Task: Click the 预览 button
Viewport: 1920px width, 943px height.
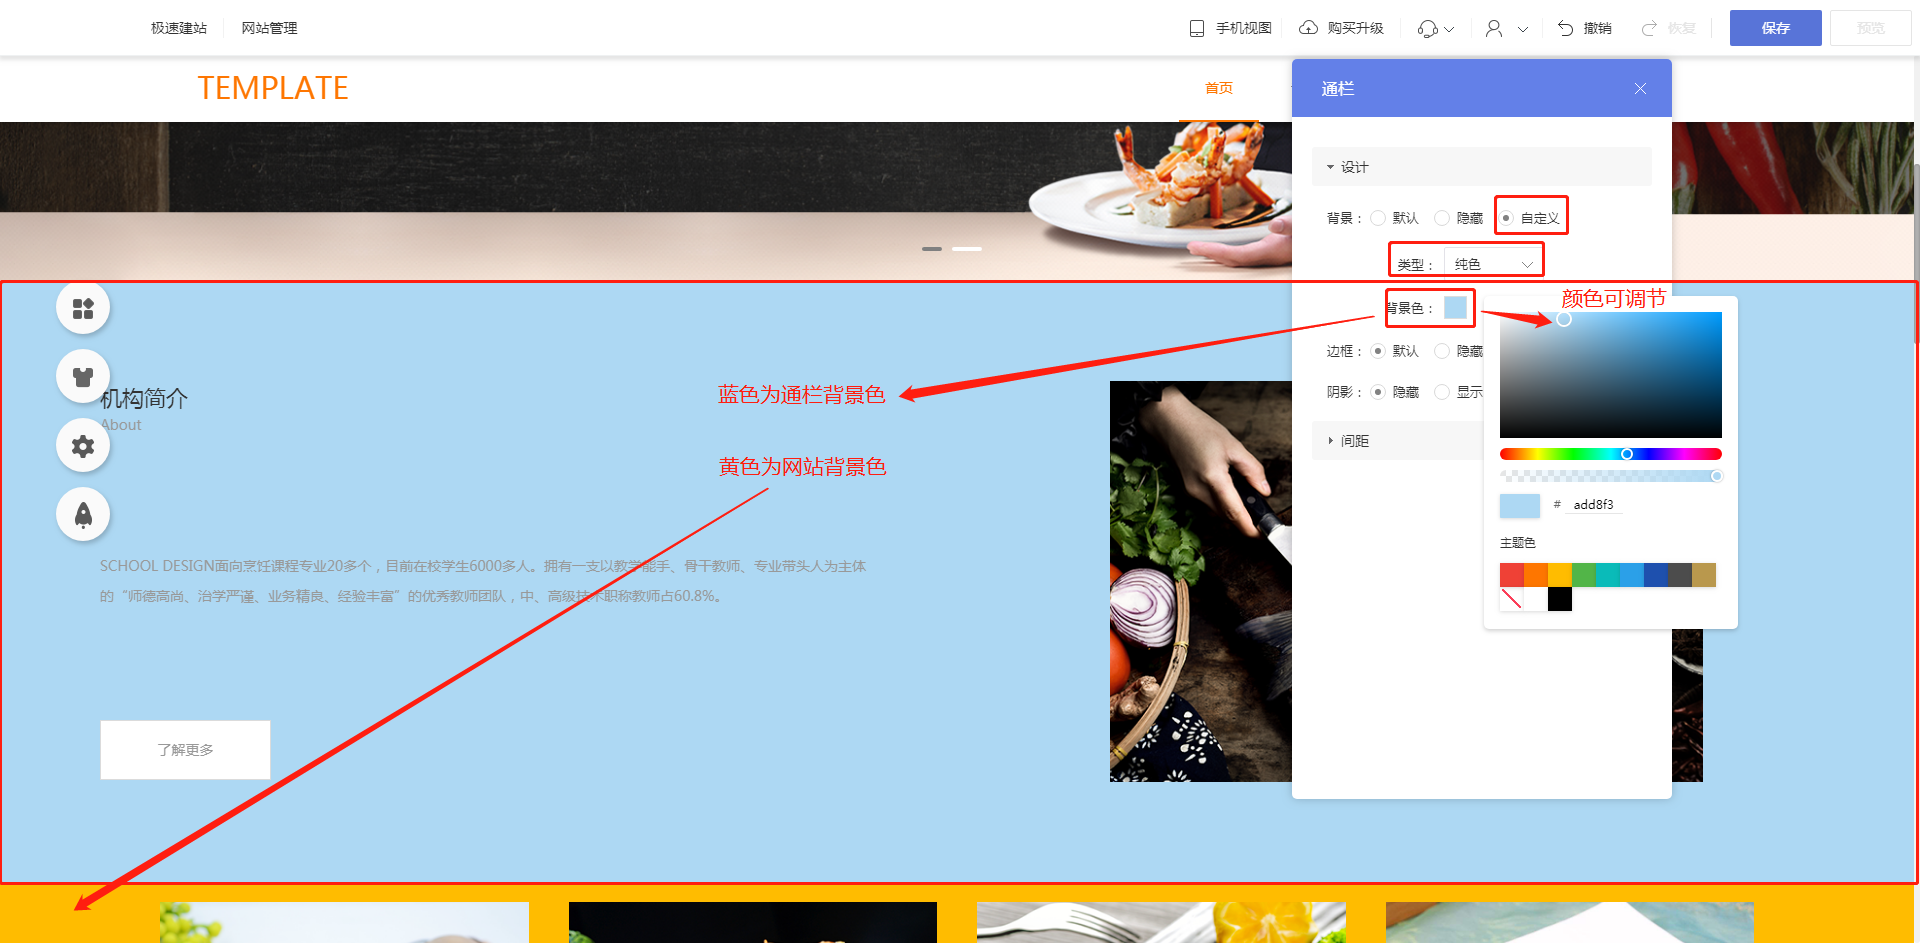Action: [1871, 28]
